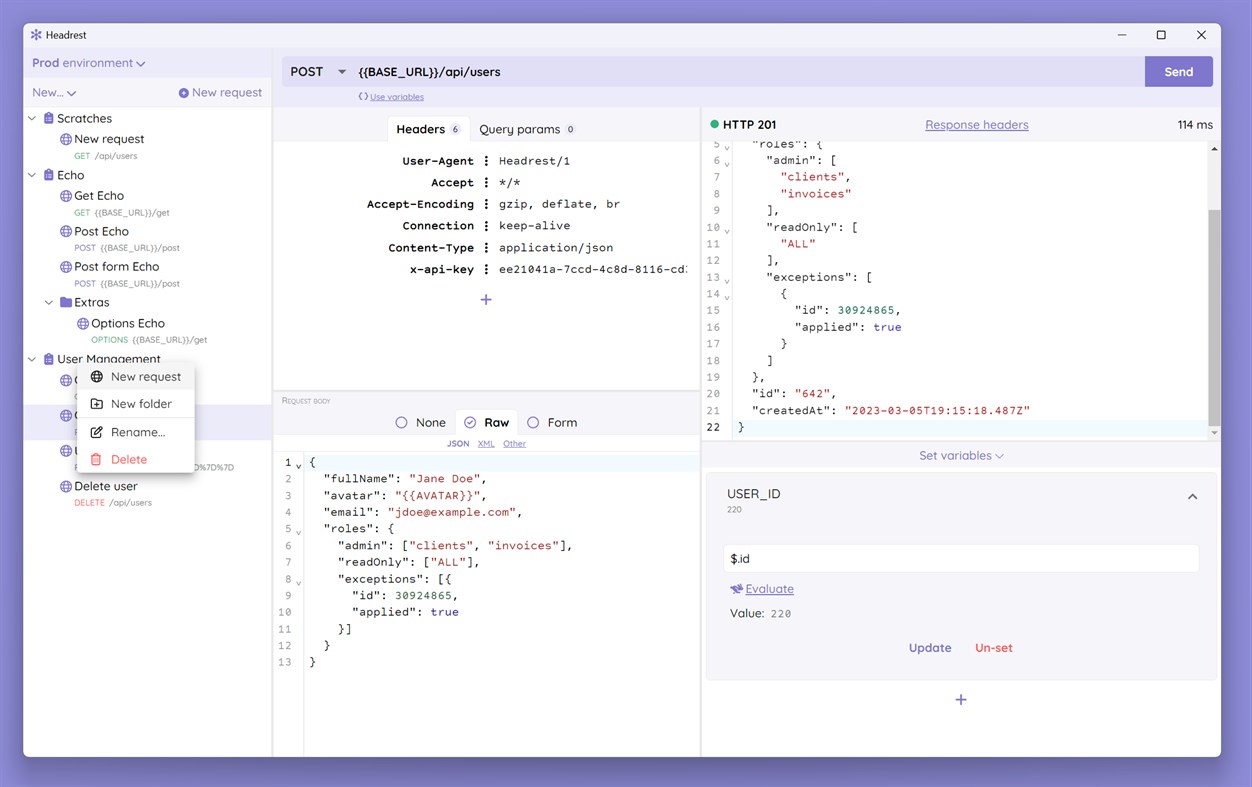Click the pencil Rename icon in context menu
This screenshot has width=1252, height=787.
96,432
